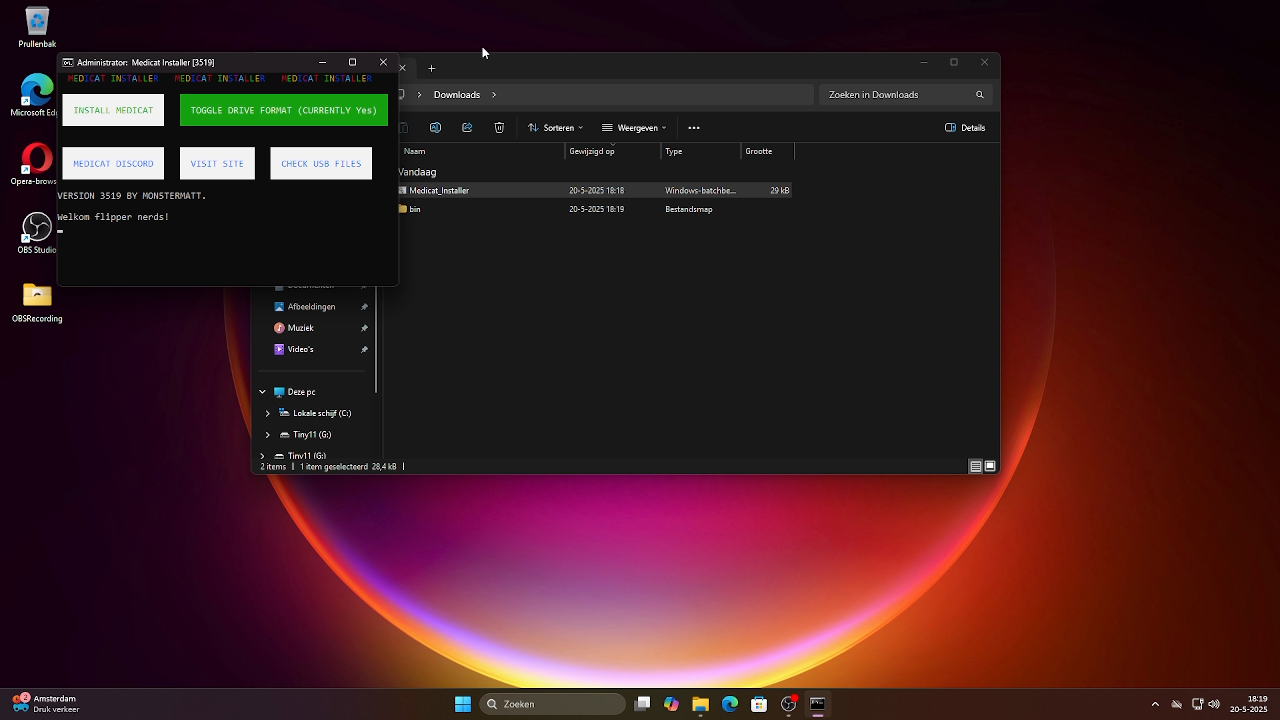Open Video's in Explorer sidebar
1280x720 pixels.
pos(300,349)
